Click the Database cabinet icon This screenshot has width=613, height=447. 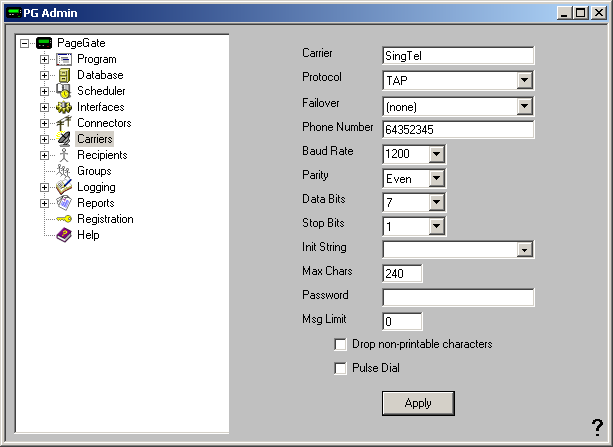click(64, 75)
